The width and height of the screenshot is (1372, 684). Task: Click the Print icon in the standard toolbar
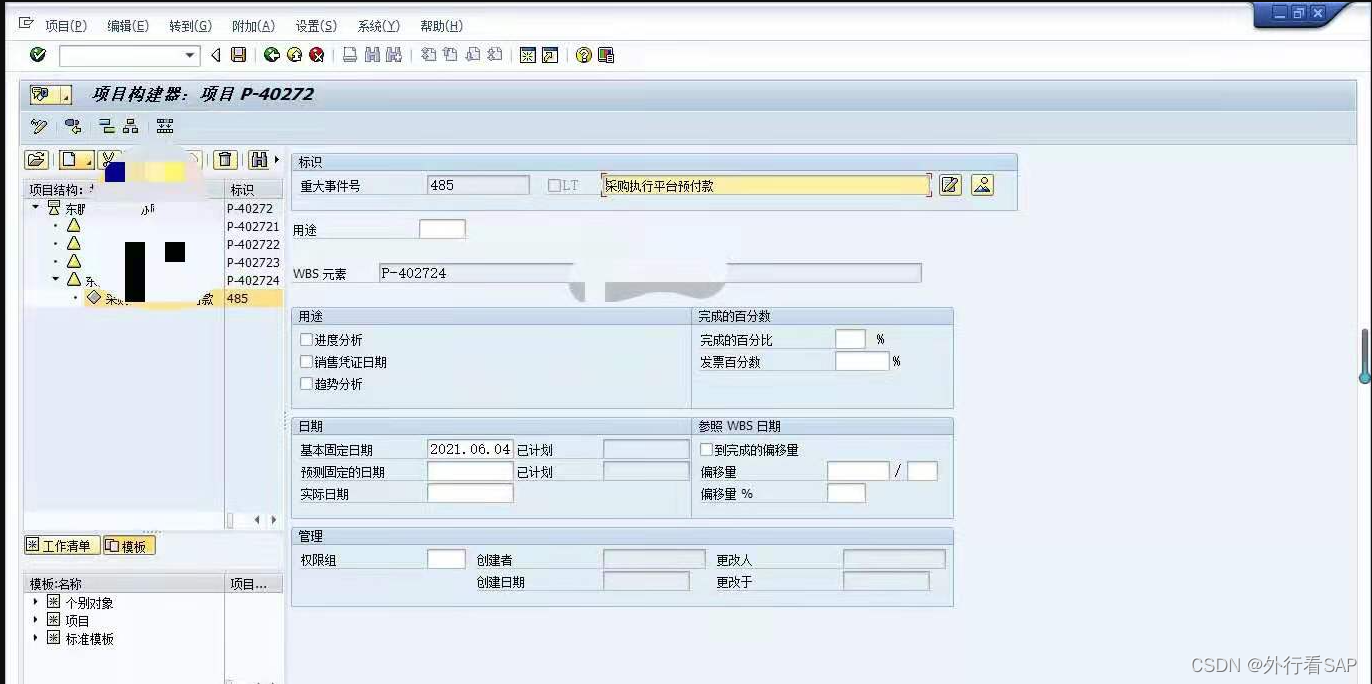(x=352, y=55)
